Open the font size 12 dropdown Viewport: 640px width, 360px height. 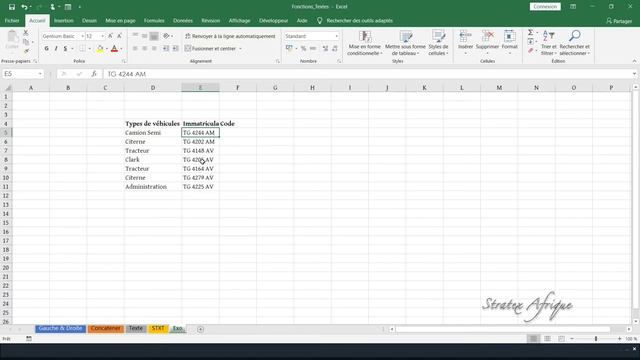(x=102, y=36)
